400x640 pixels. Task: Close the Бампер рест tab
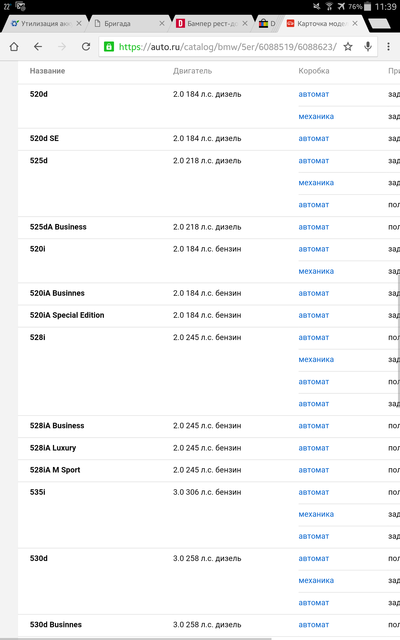point(244,23)
